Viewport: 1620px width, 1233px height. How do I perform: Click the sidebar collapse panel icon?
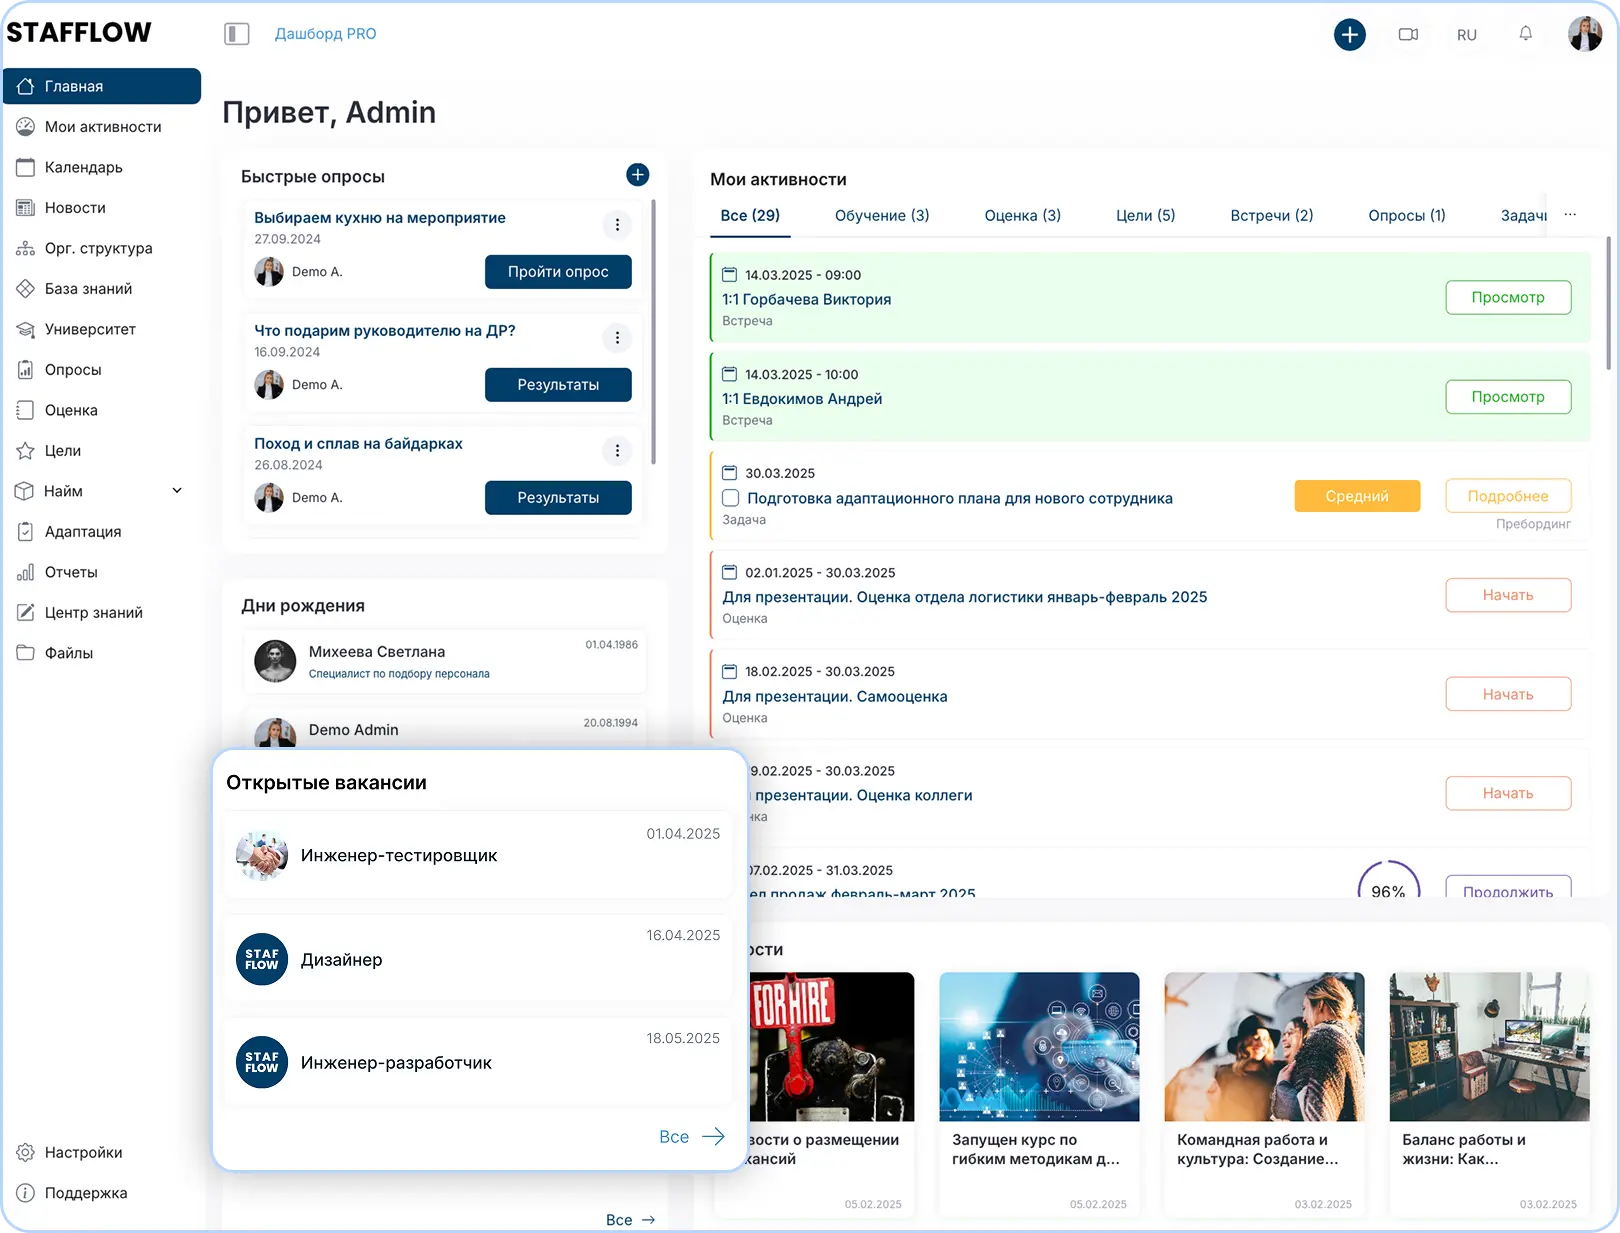coord(237,34)
